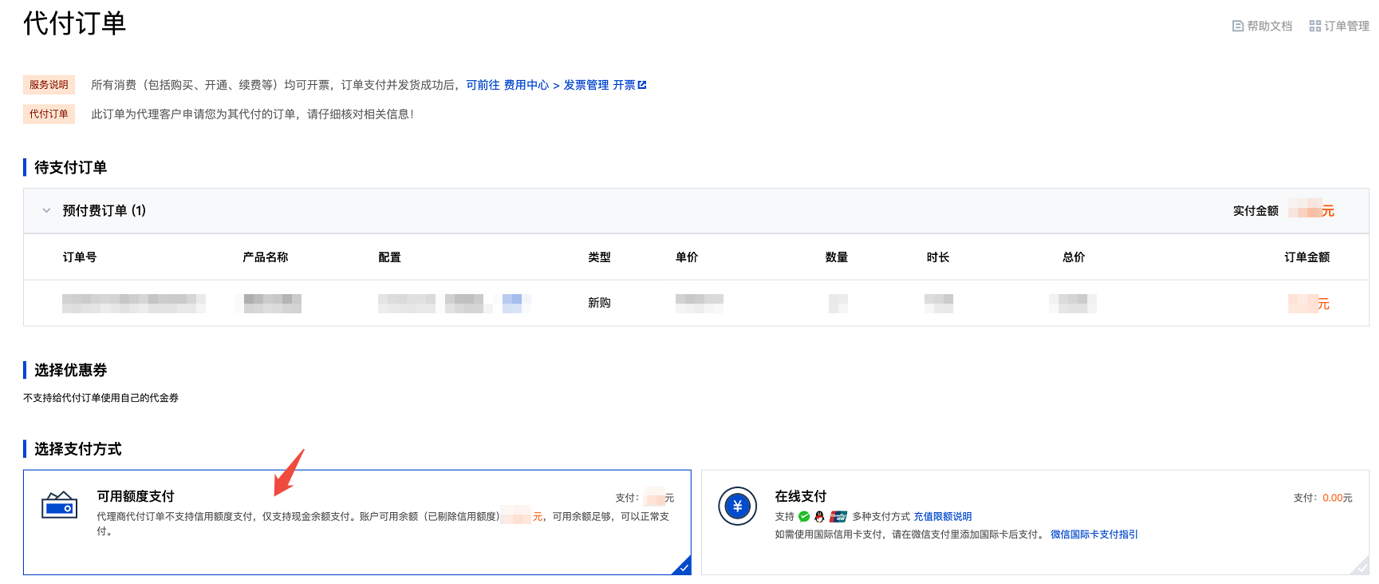1379x584 pixels.
Task: Open the 订单管理 grid icon
Action: [1315, 26]
